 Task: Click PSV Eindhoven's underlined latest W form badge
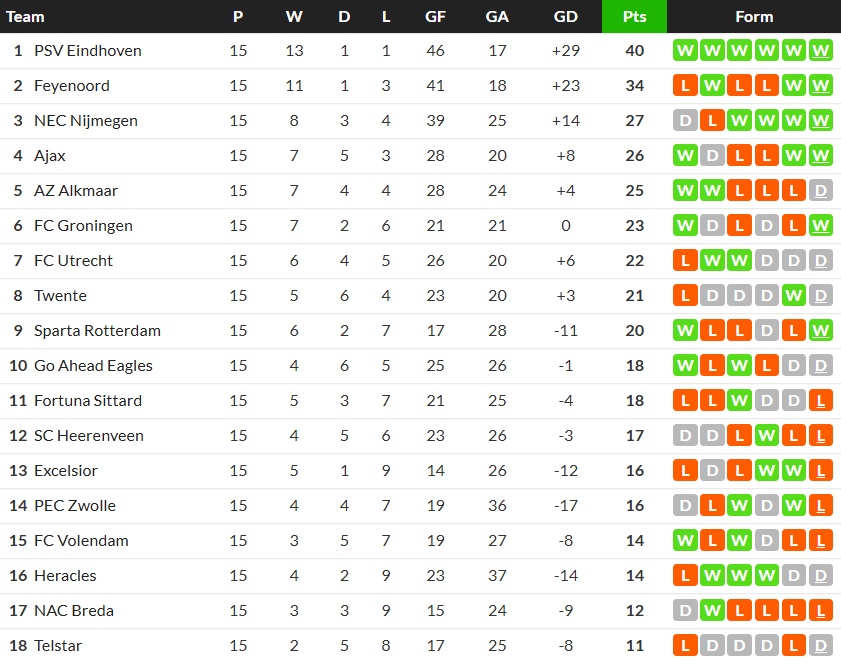[x=820, y=51]
